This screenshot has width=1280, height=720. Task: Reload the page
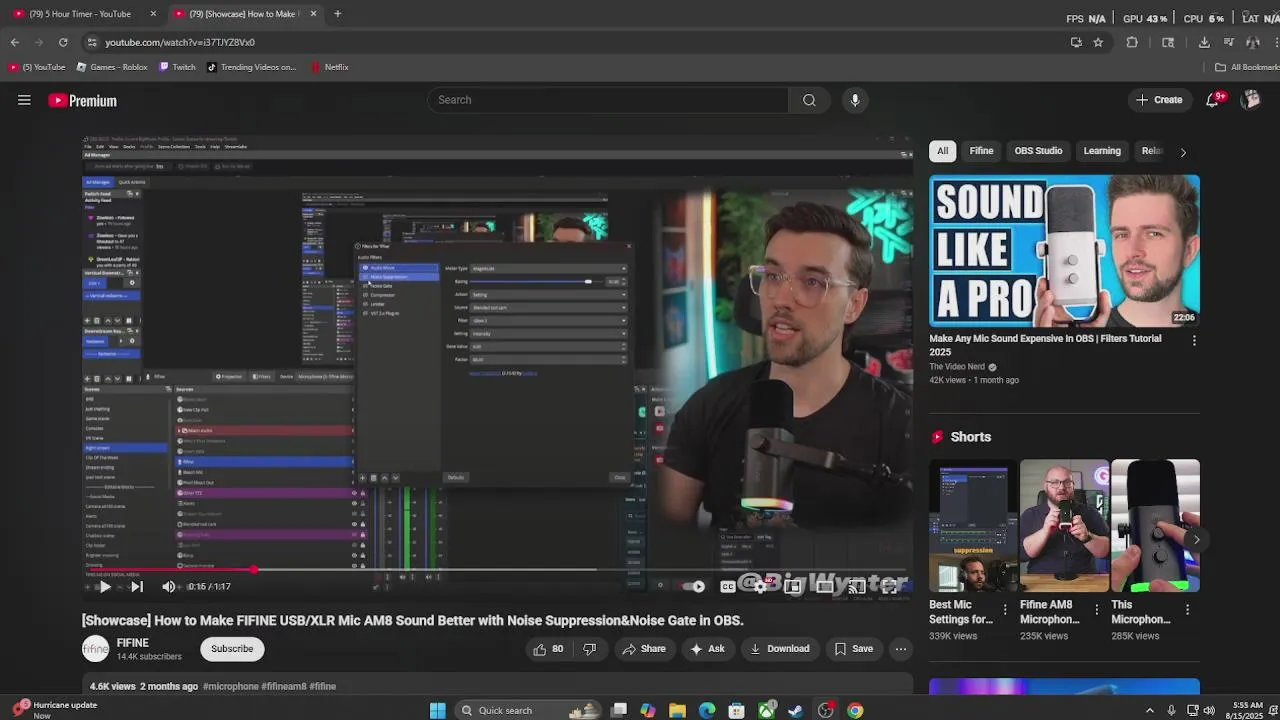(x=63, y=42)
